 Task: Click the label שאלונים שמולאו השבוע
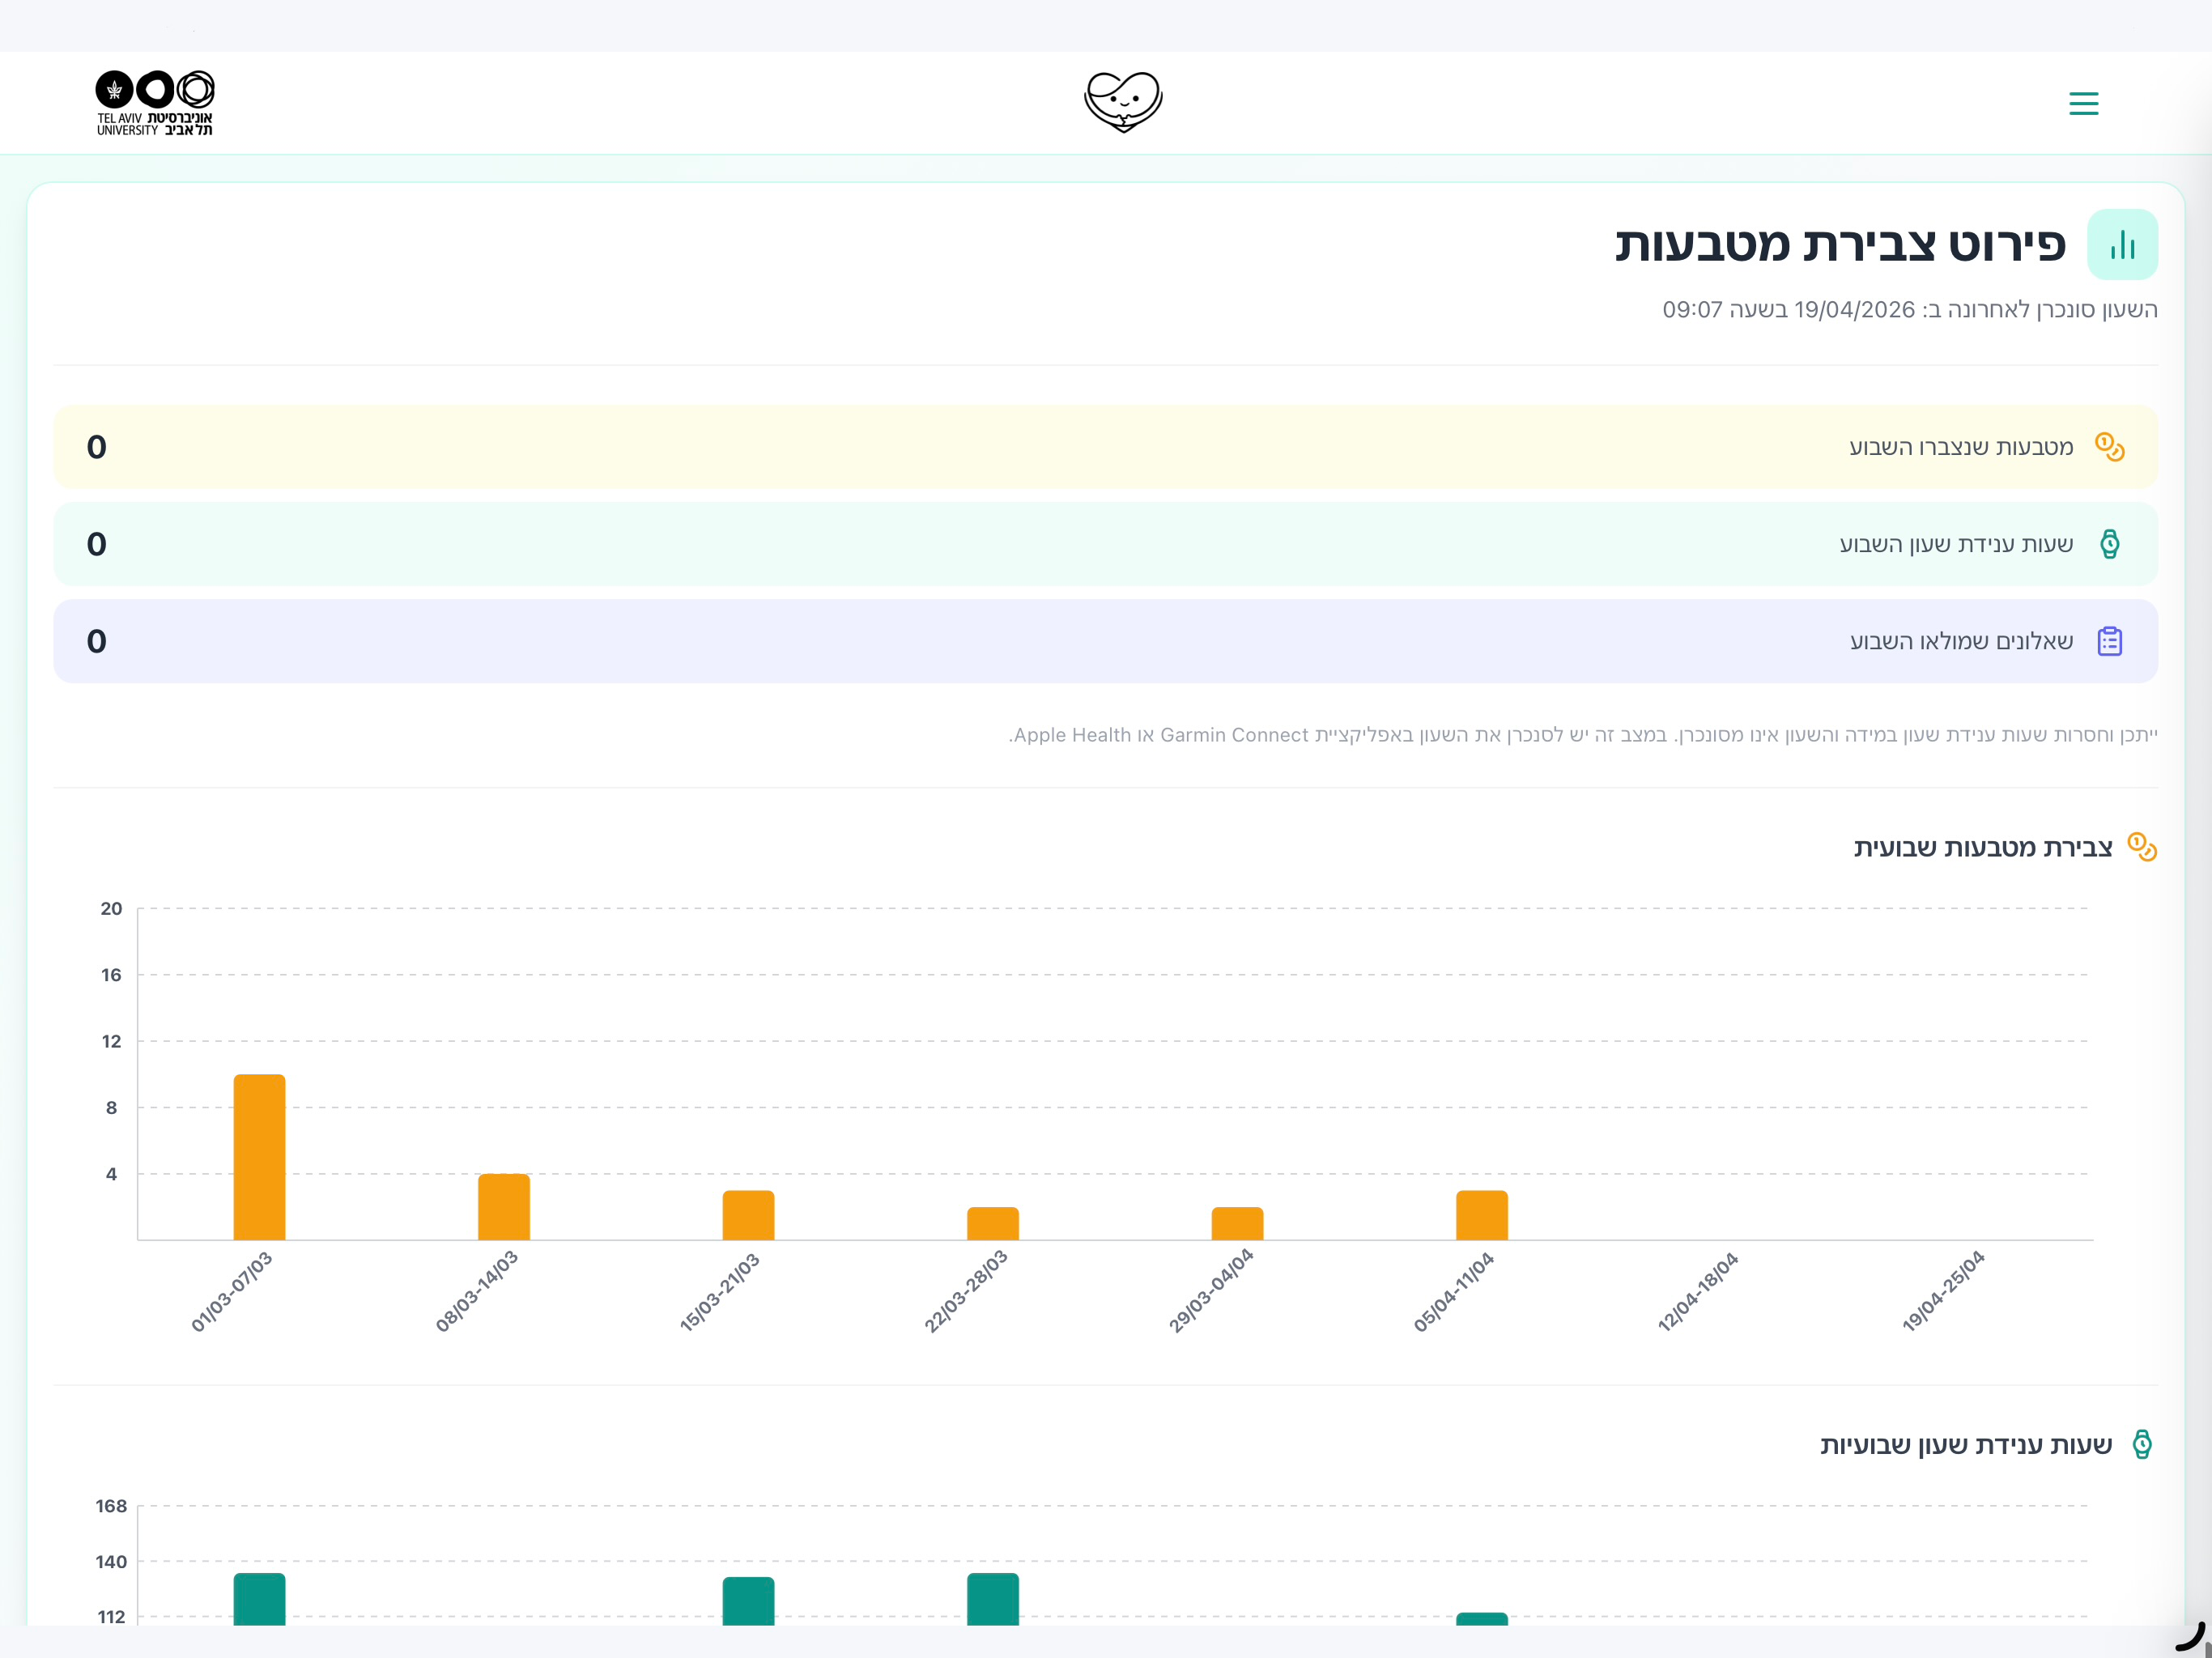click(x=1961, y=641)
